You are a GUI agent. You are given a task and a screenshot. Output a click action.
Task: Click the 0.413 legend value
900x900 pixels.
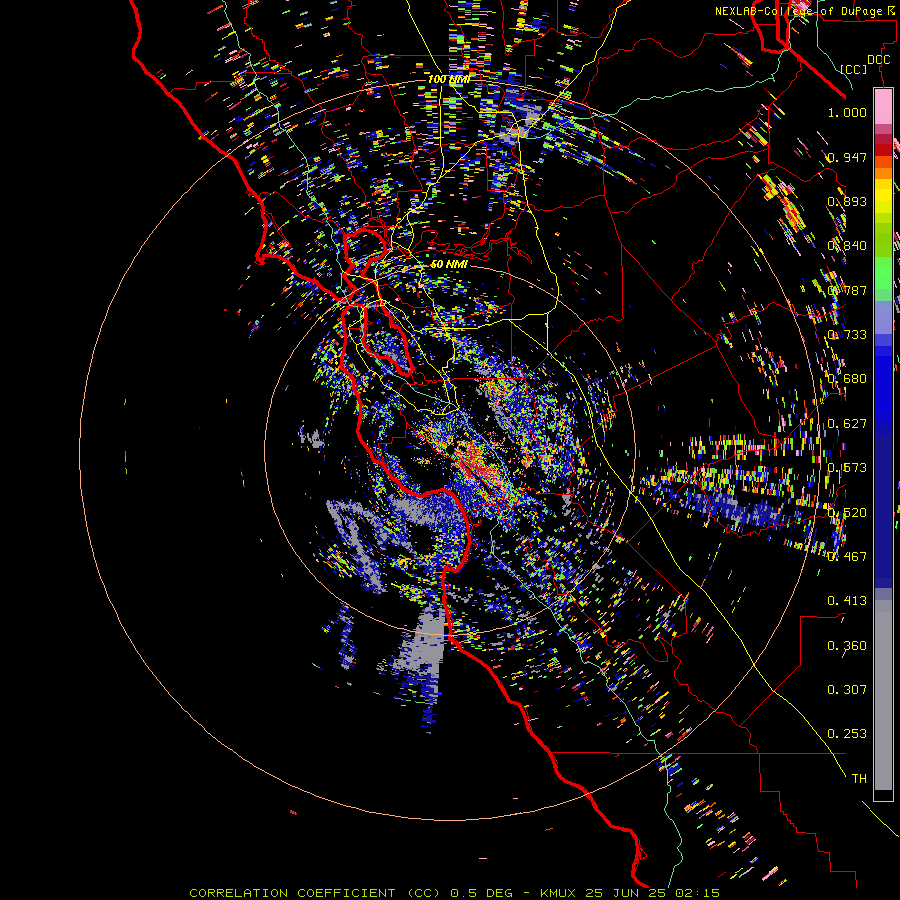pos(847,601)
